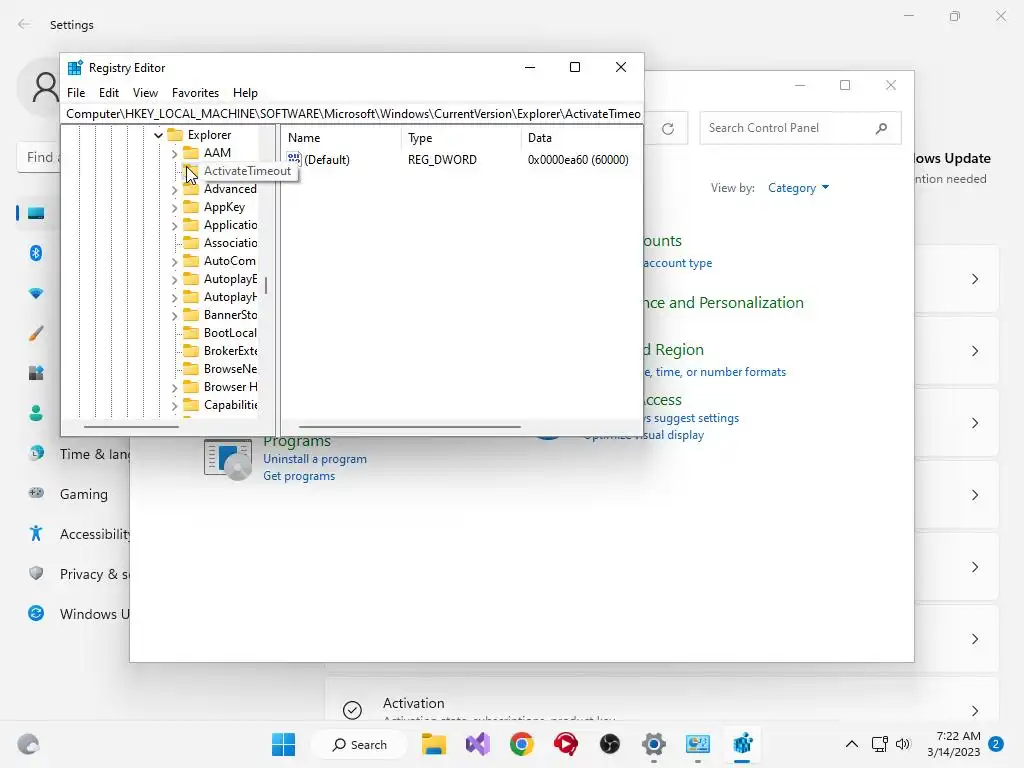
Task: Open File Explorer from taskbar
Action: click(x=434, y=744)
